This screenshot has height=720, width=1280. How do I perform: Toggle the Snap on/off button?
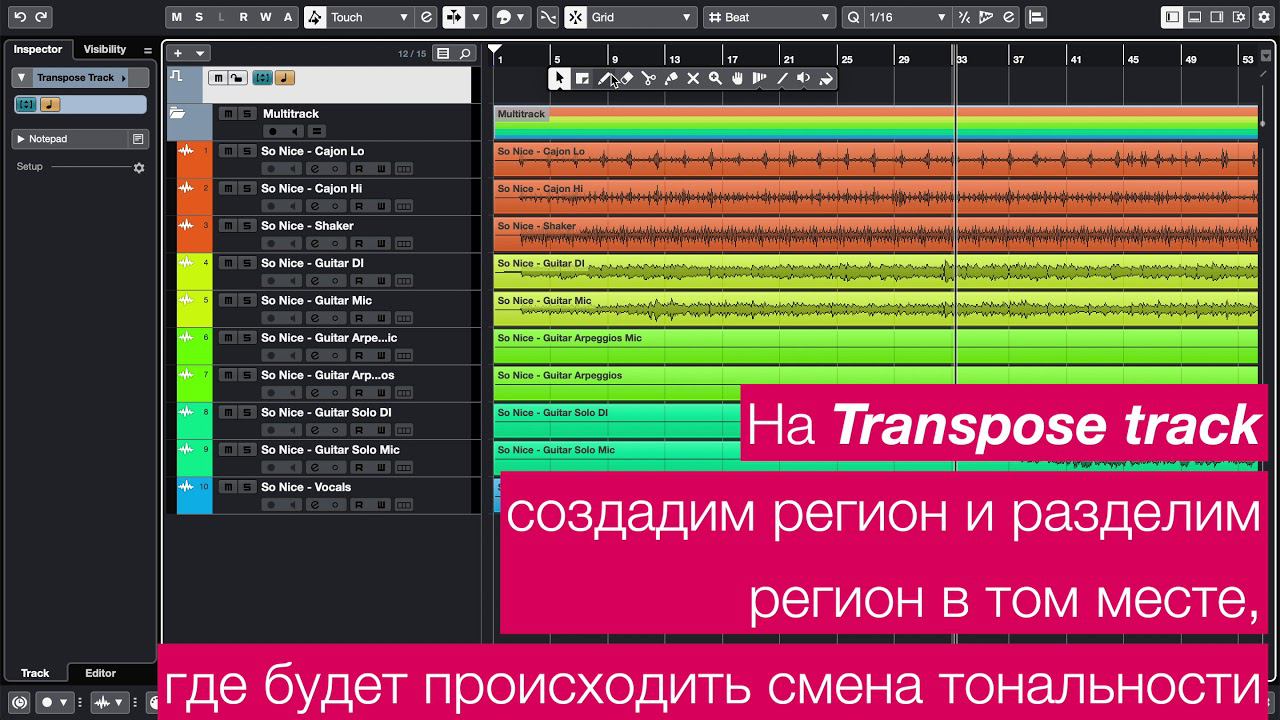tap(548, 17)
